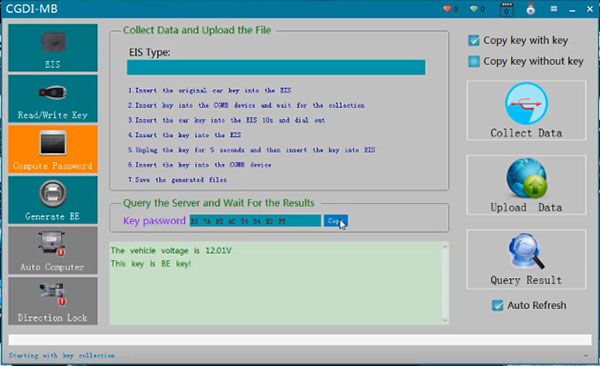The height and width of the screenshot is (366, 600).
Task: Click "The vehicle voltage is 12.01V" log line
Action: point(171,251)
